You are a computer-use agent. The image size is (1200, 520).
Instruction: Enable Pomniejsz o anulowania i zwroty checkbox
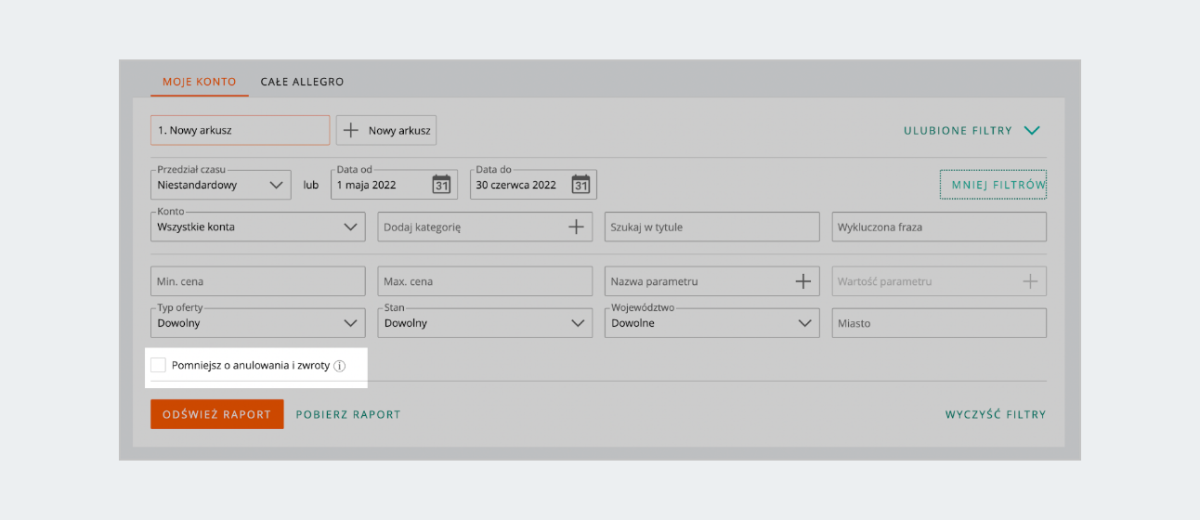click(158, 366)
